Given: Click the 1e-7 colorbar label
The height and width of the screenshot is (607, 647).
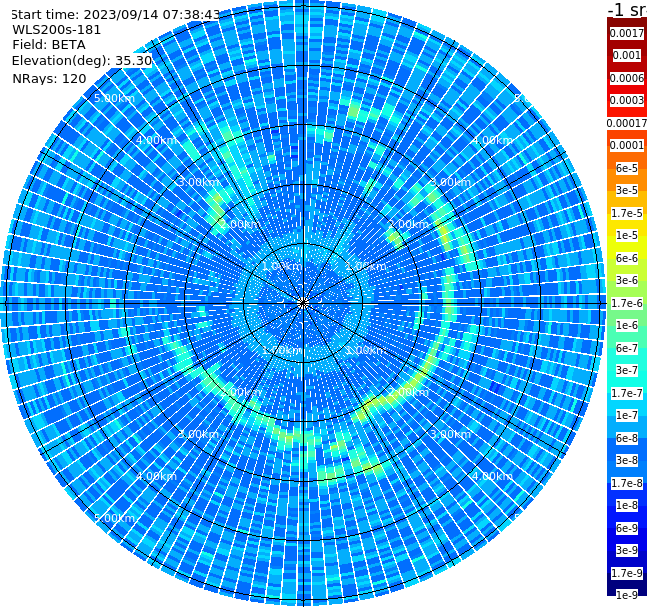Looking at the screenshot, I should (x=626, y=415).
